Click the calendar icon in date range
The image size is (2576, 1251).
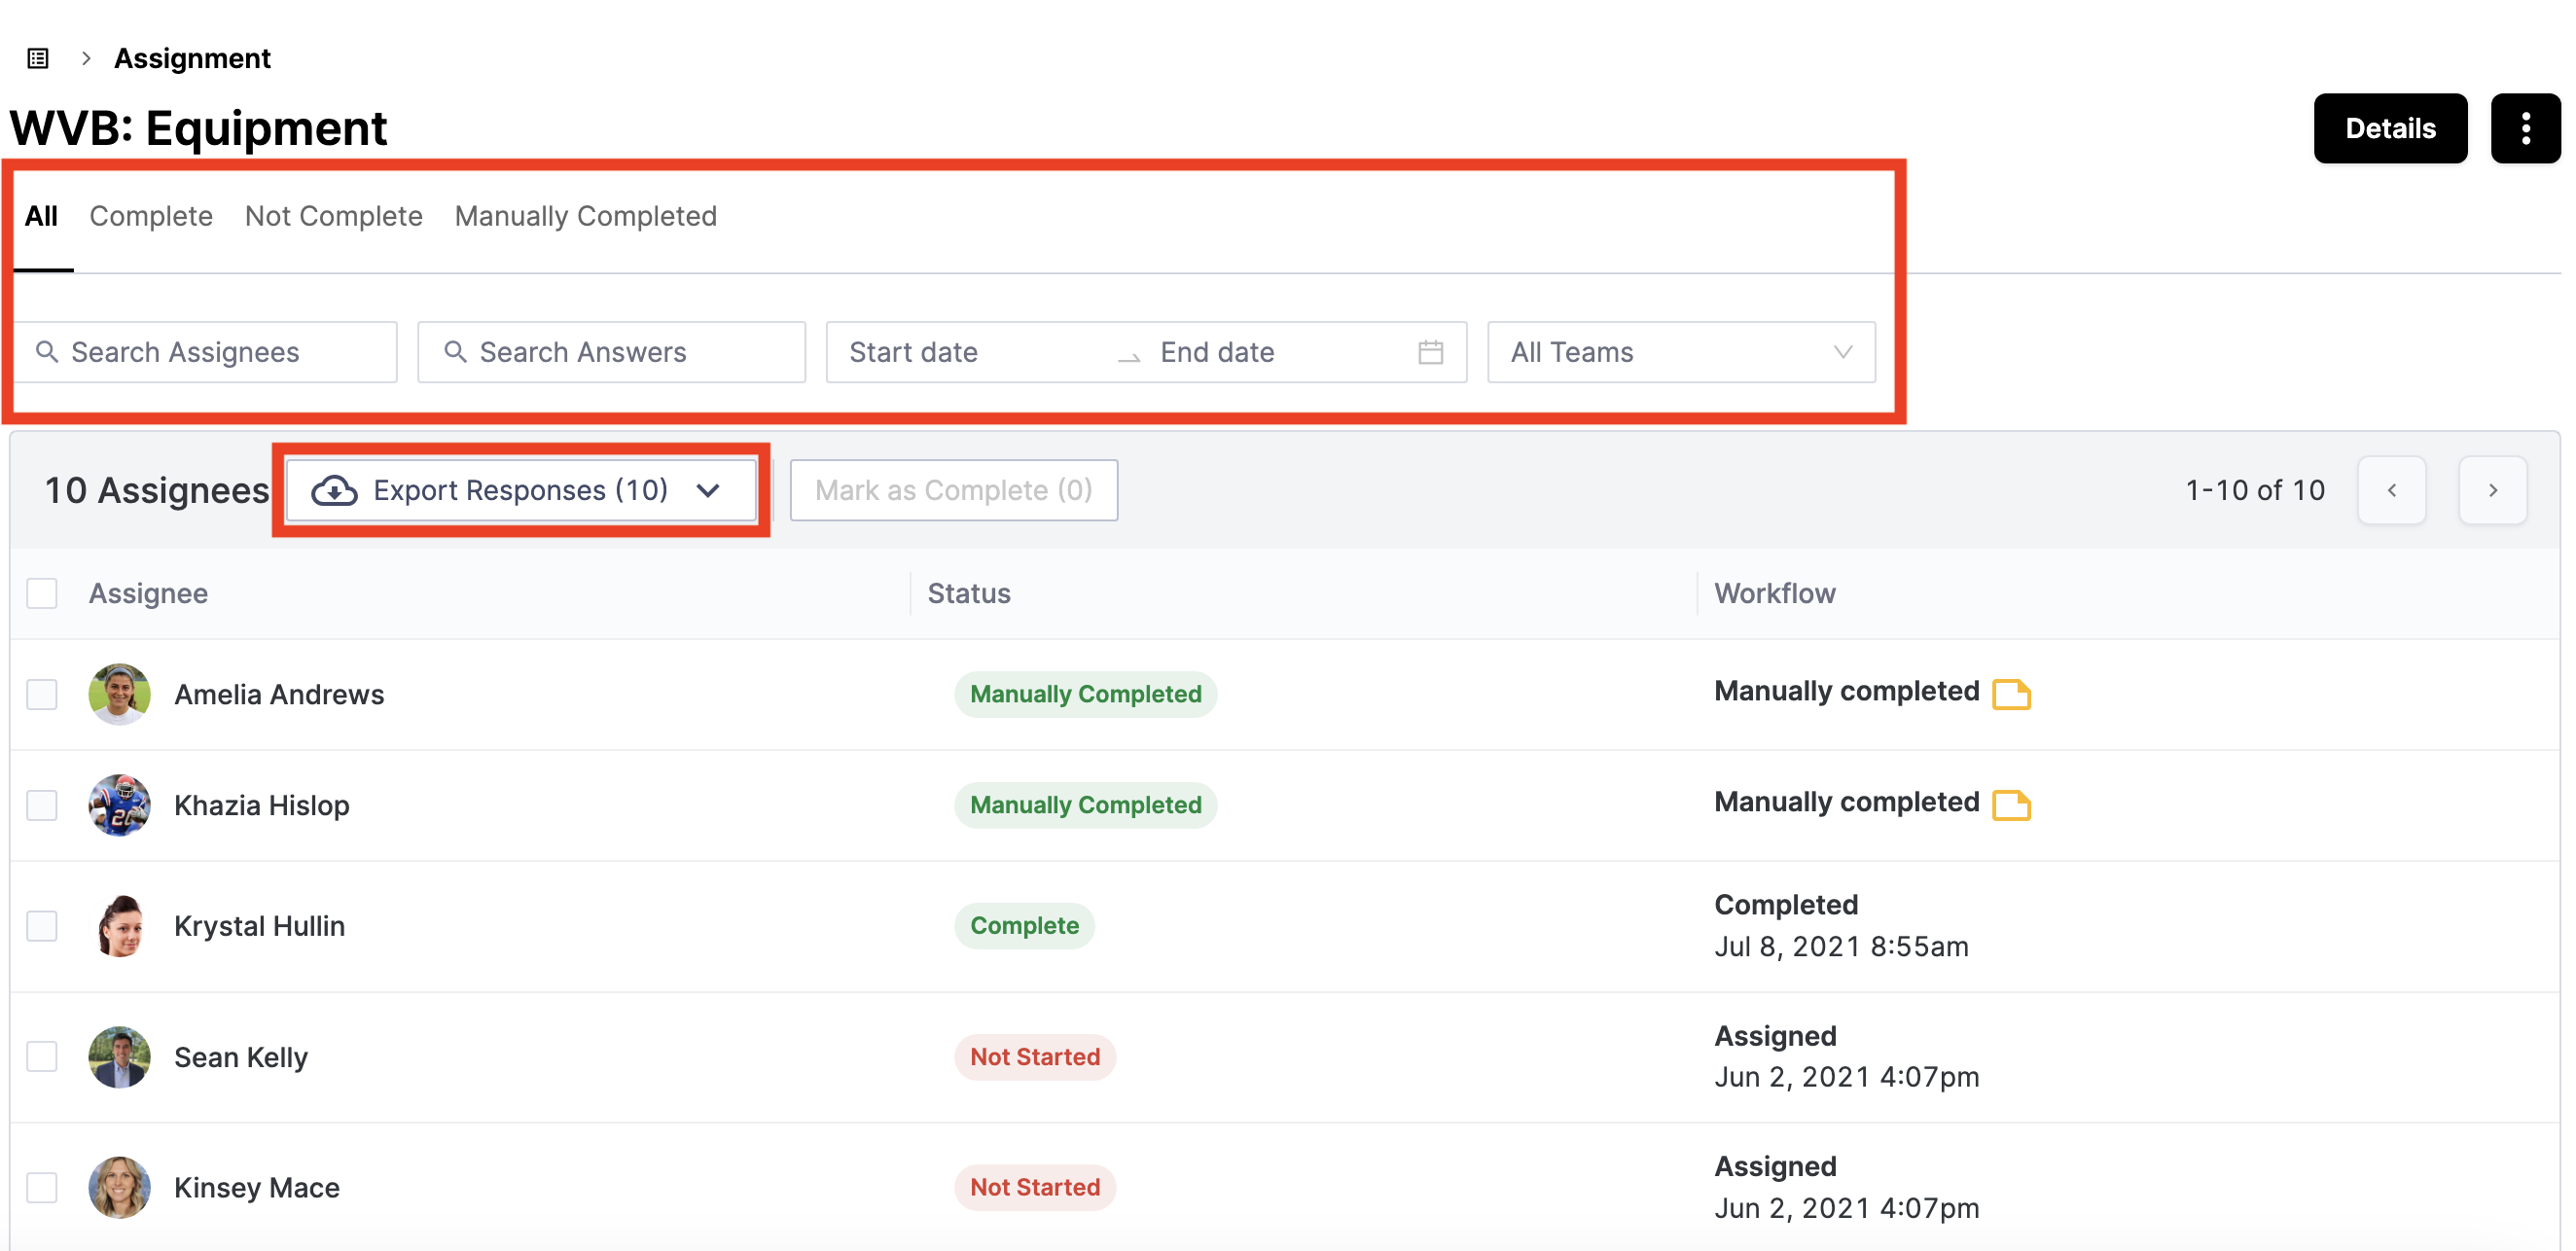[x=1430, y=352]
